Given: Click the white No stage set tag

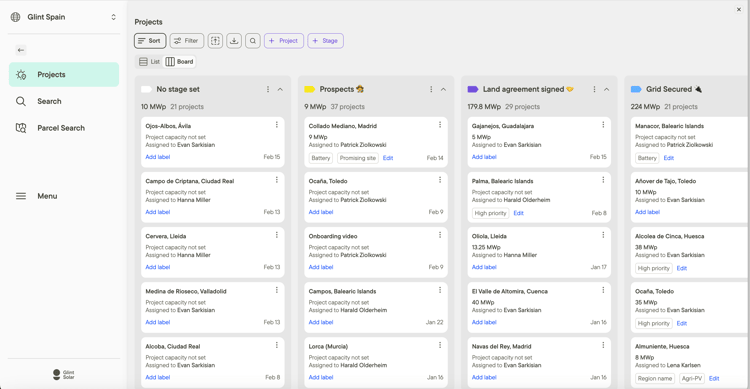Looking at the screenshot, I should click(x=146, y=89).
